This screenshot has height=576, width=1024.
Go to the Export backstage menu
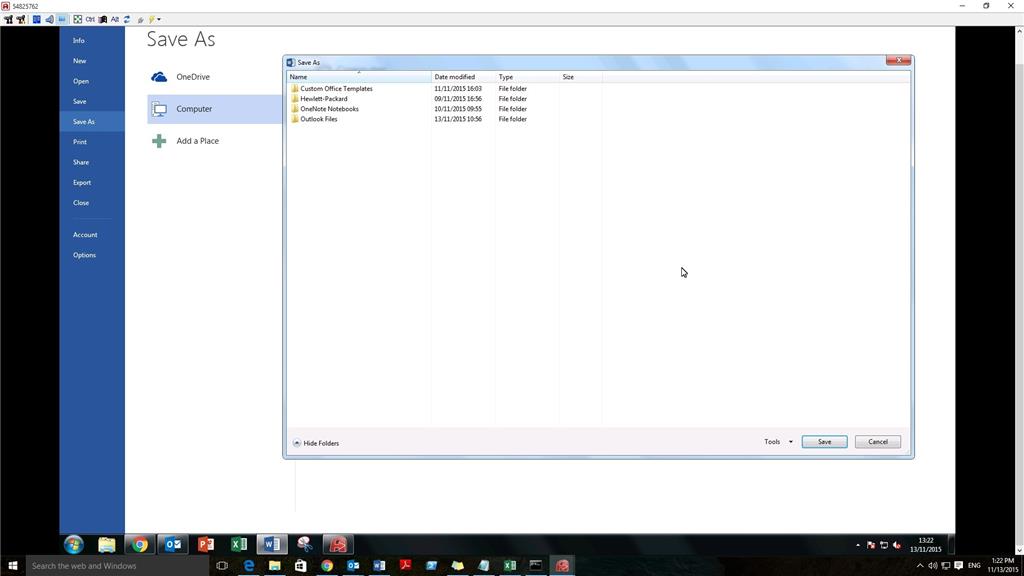82,183
